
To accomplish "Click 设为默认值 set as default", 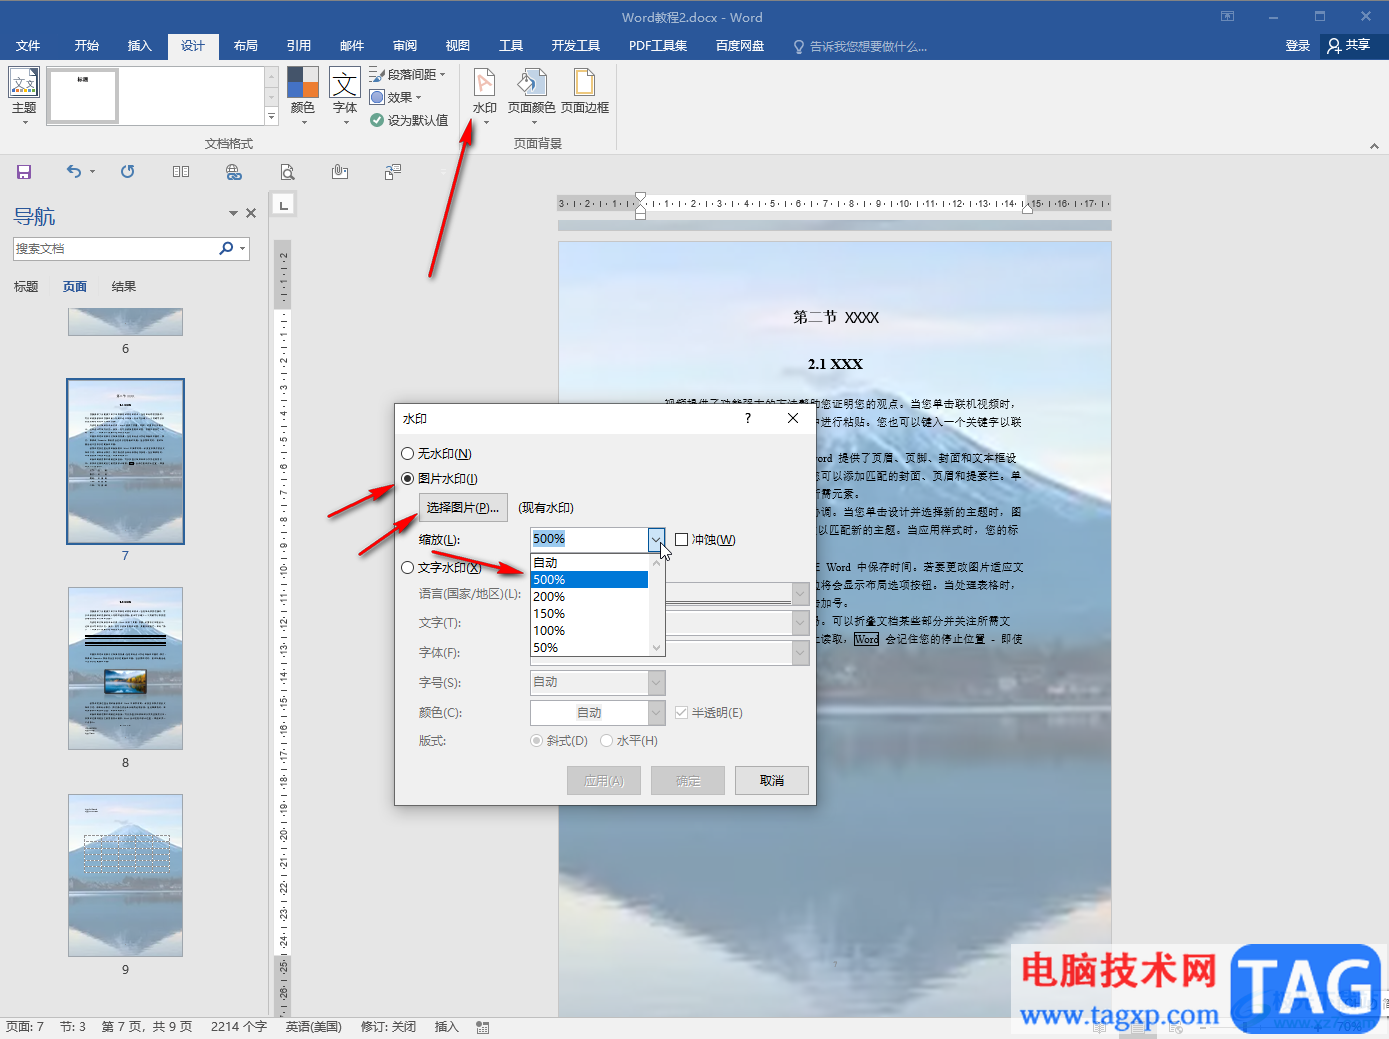I will pyautogui.click(x=409, y=120).
